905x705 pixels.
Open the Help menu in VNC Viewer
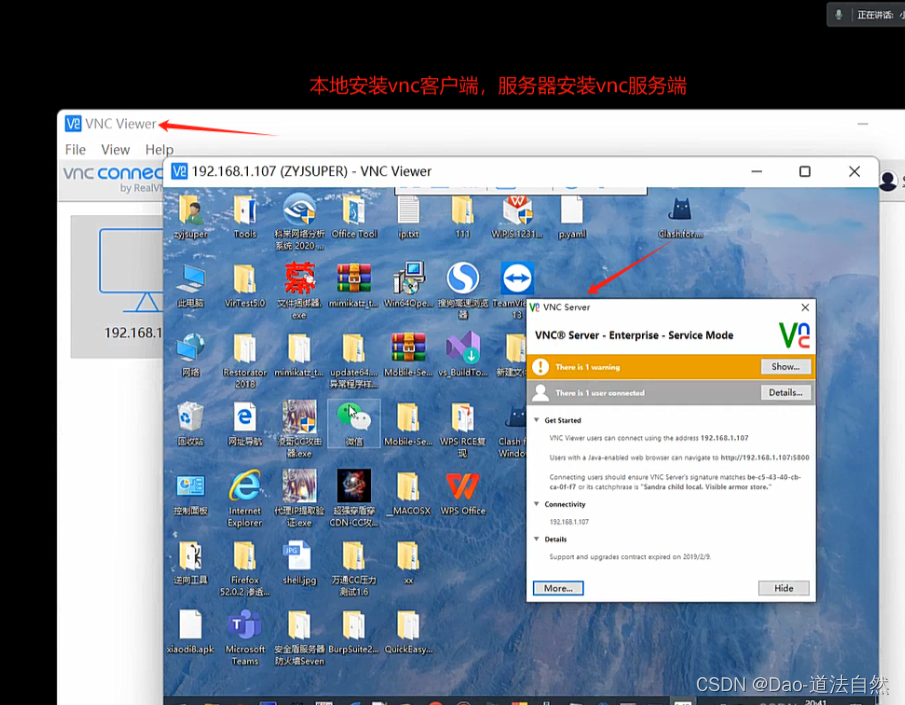point(159,150)
